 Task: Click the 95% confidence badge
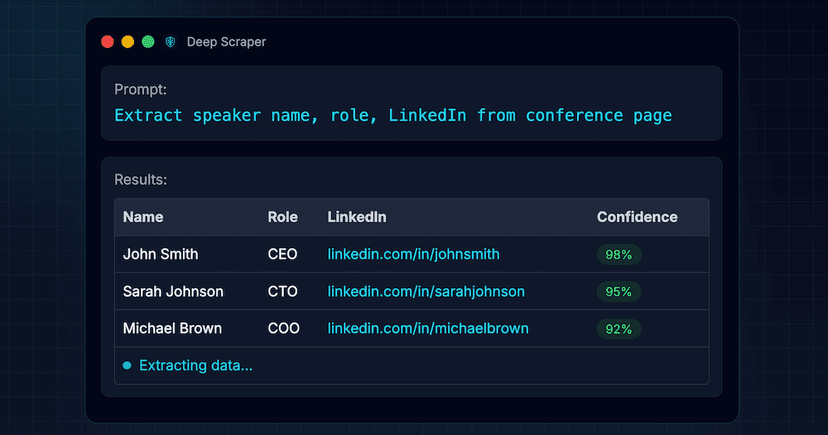click(619, 291)
